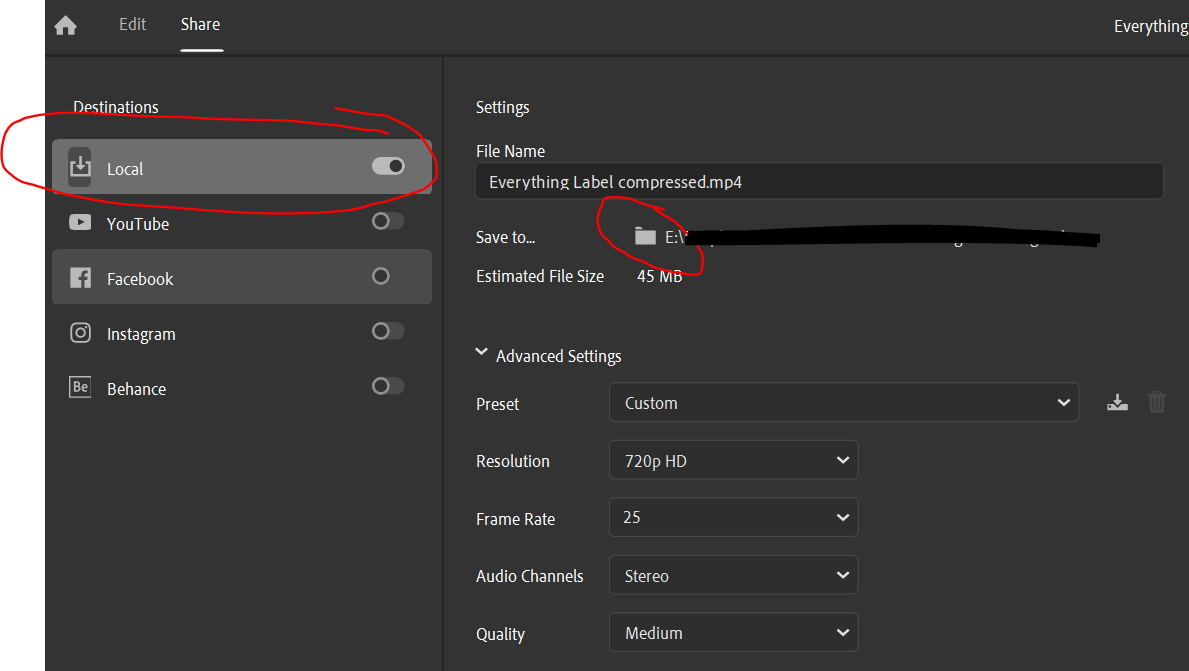
Task: Enable the Instagram destination toggle
Action: tap(388, 331)
